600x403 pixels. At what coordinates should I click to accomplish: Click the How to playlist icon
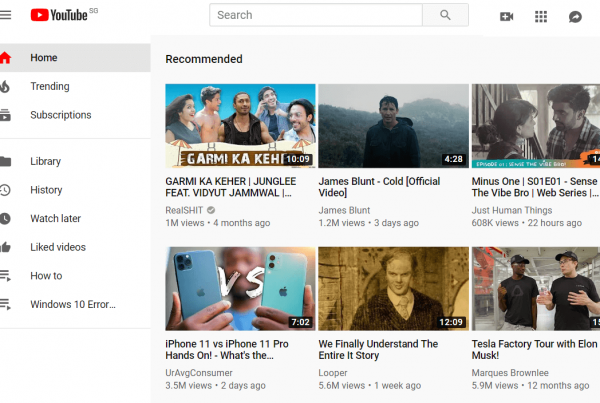pyautogui.click(x=5, y=276)
